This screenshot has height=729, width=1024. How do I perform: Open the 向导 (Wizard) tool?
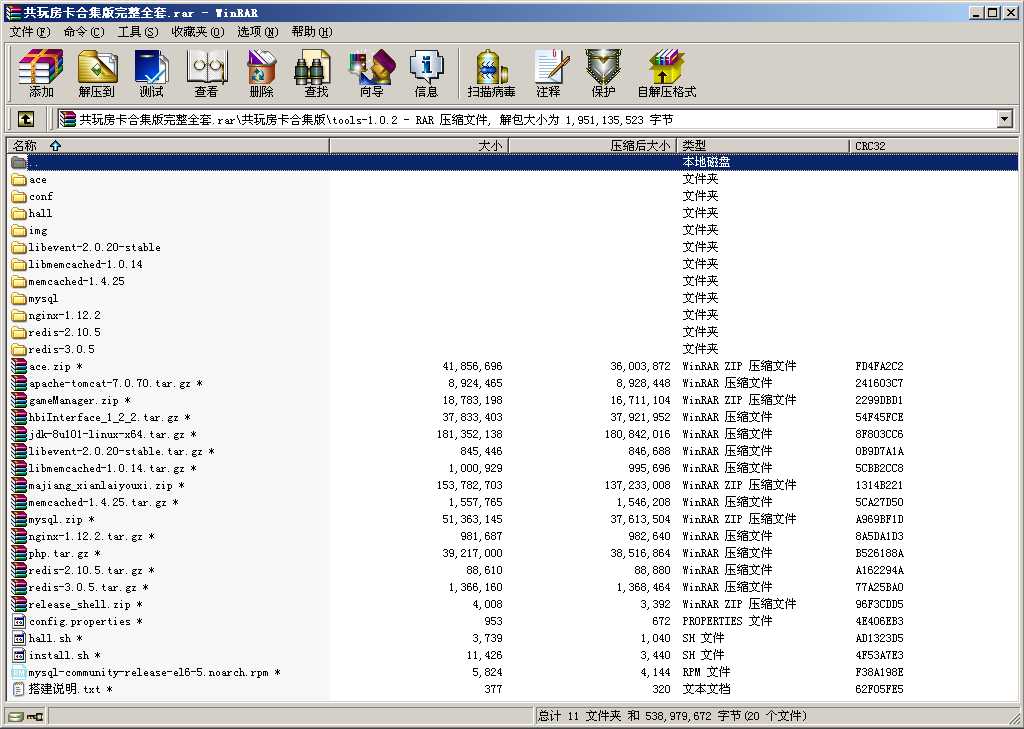point(372,73)
